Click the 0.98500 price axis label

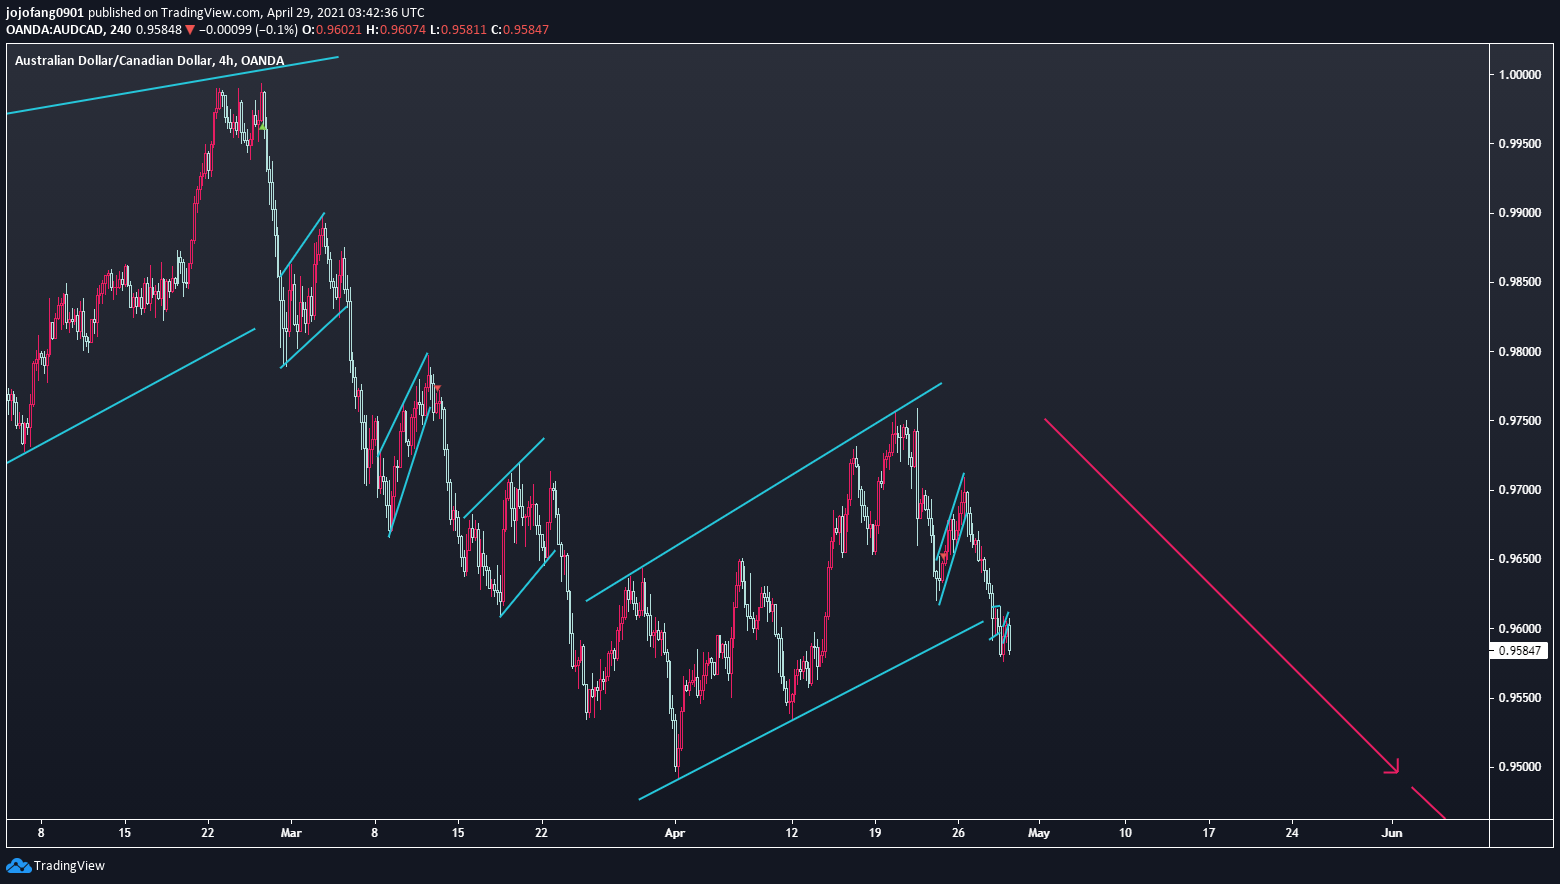[1519, 282]
